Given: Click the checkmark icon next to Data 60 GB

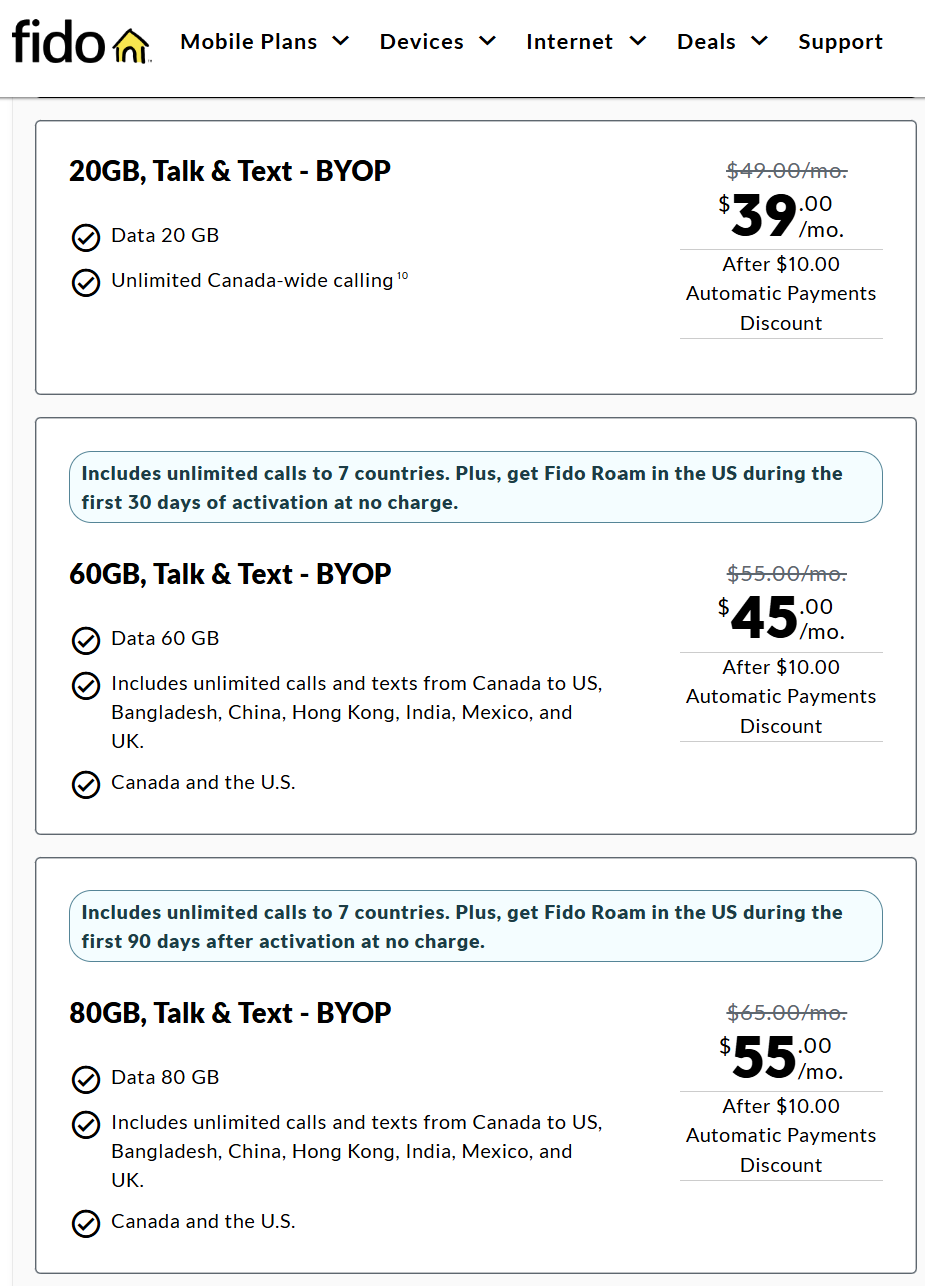Looking at the screenshot, I should click(86, 640).
